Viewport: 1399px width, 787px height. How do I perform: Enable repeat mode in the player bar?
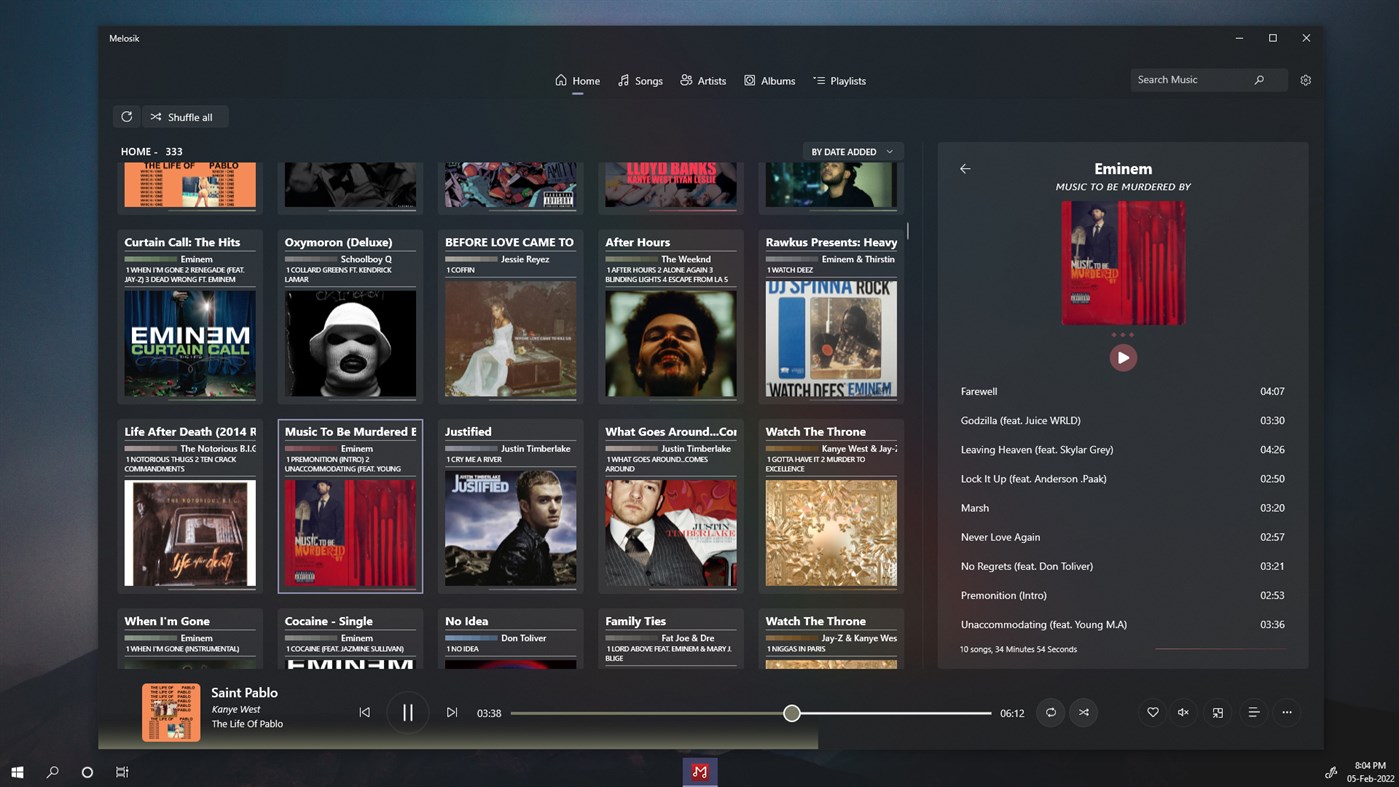[x=1051, y=712]
